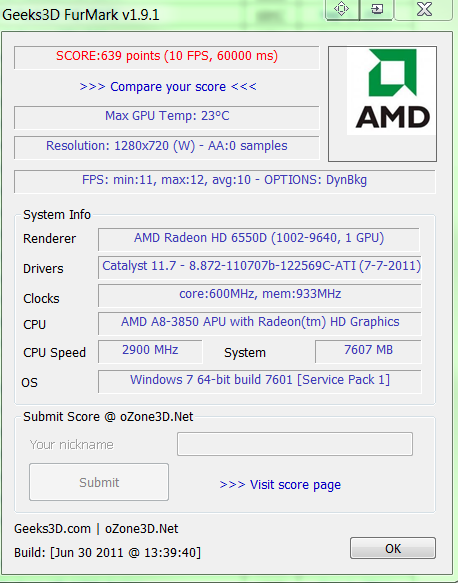Select the Resolution 1280x720 field
This screenshot has width=458, height=583.
(167, 148)
